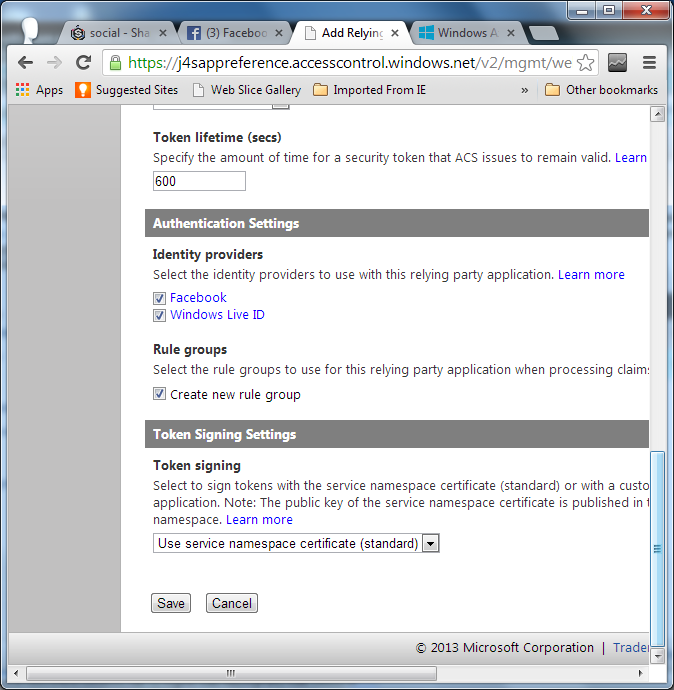Close the Windows A tab
The width and height of the screenshot is (674, 690).
click(511, 33)
